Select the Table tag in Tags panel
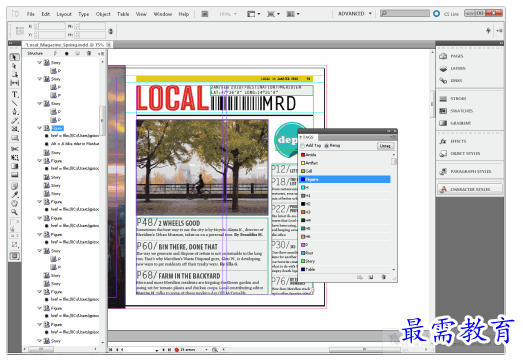The height and width of the screenshot is (362, 523). (x=345, y=270)
